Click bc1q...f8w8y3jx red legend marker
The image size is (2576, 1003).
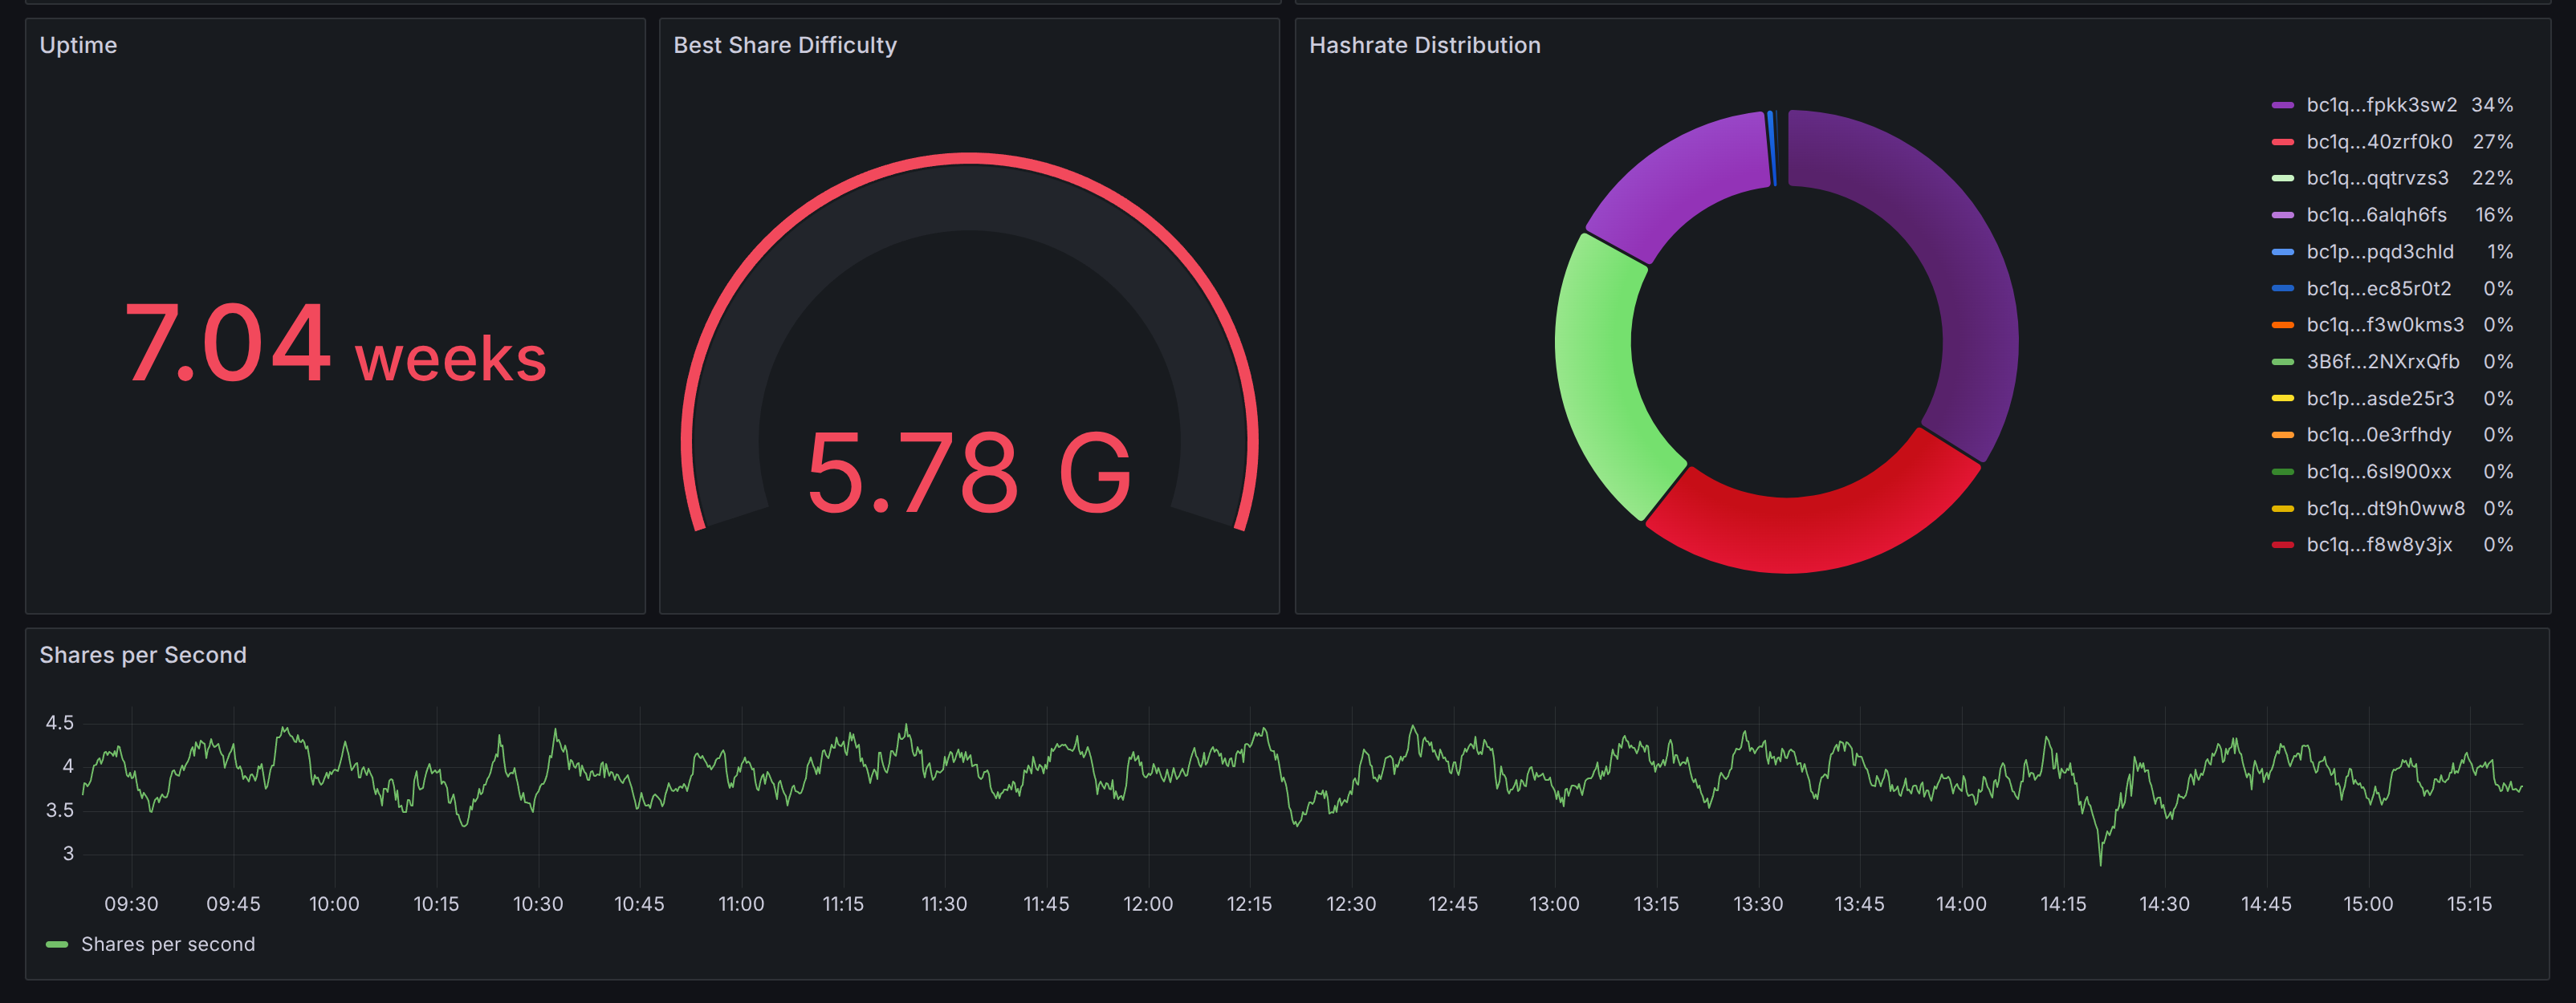[2282, 545]
